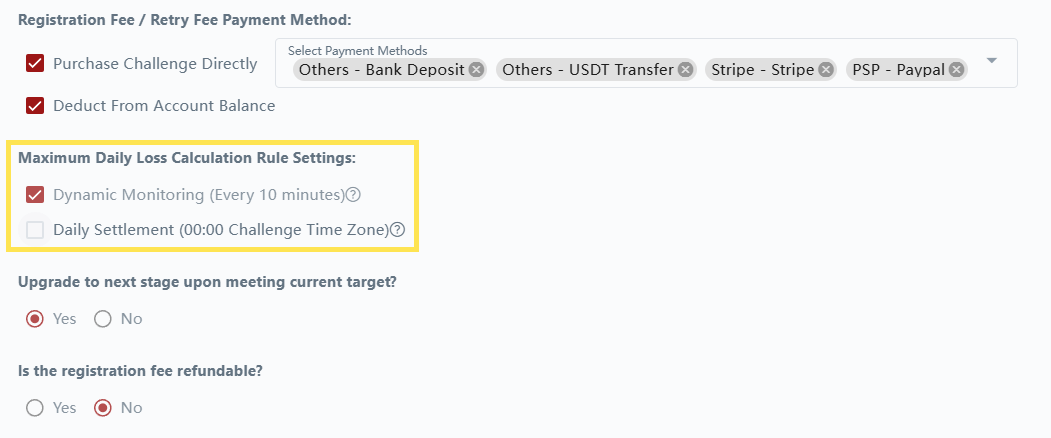Screen dimensions: 1051x438
Task: Click Dynamic Monitoring help question icon
Action: 353,195
